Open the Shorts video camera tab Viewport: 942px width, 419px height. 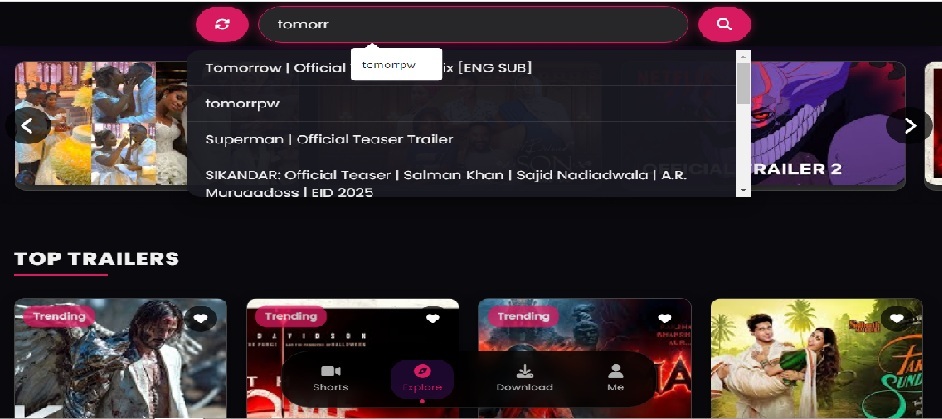tap(330, 378)
